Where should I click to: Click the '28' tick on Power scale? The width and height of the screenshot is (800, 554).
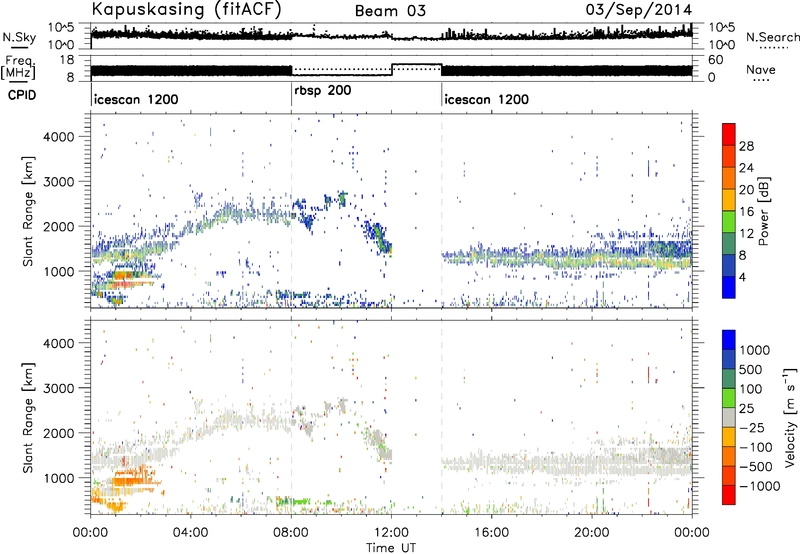pos(746,146)
